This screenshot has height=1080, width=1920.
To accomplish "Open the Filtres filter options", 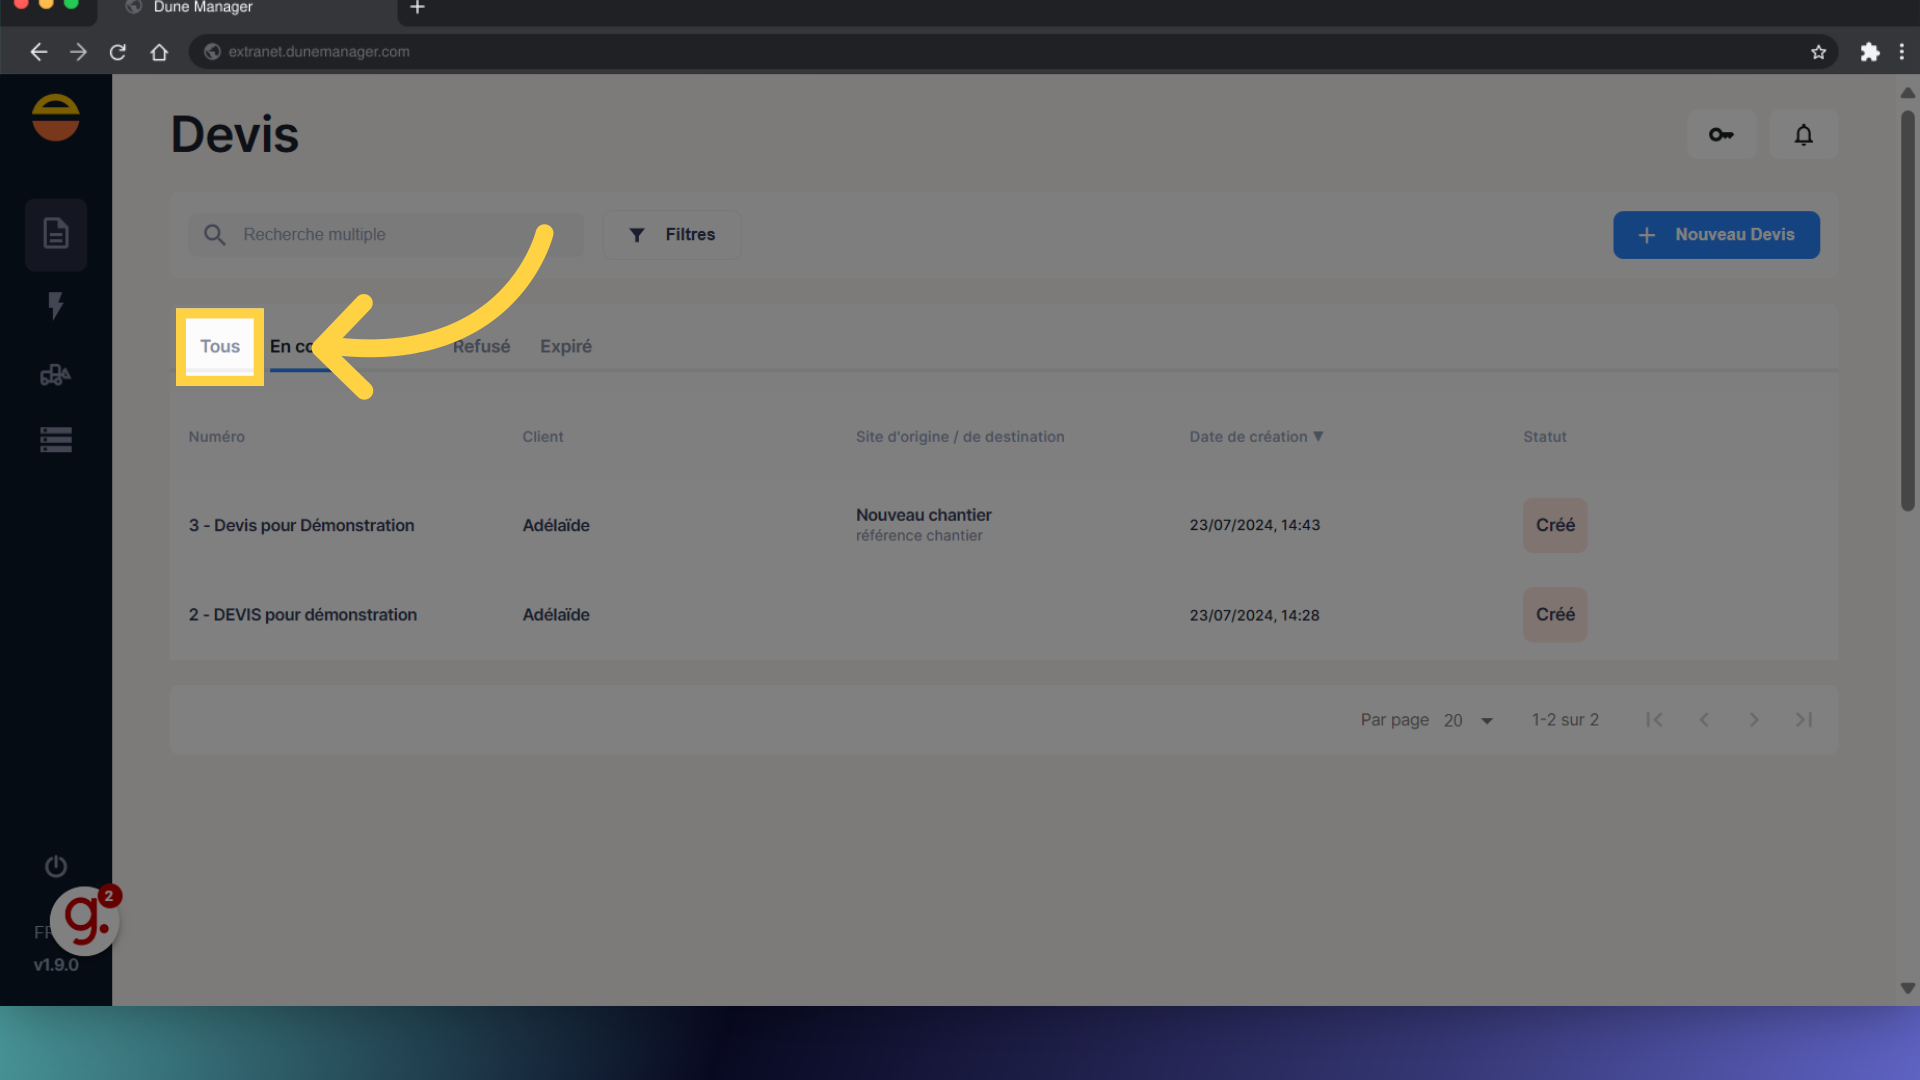I will click(x=672, y=234).
